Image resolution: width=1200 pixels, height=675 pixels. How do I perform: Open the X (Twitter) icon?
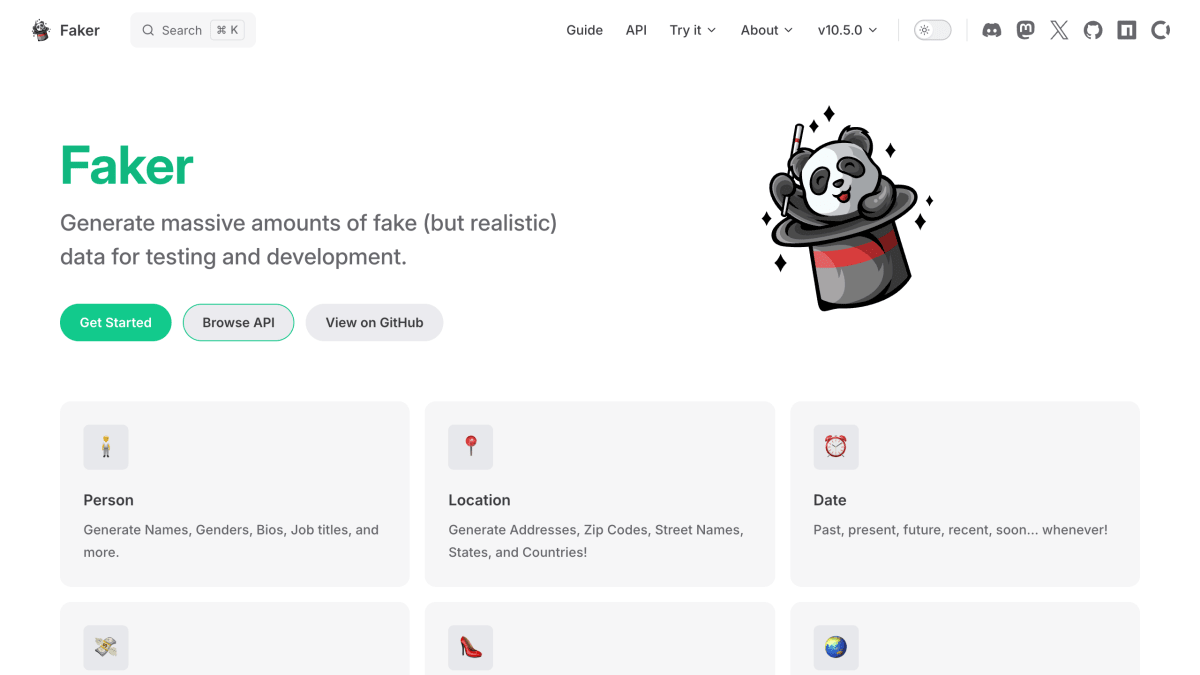pyautogui.click(x=1059, y=30)
